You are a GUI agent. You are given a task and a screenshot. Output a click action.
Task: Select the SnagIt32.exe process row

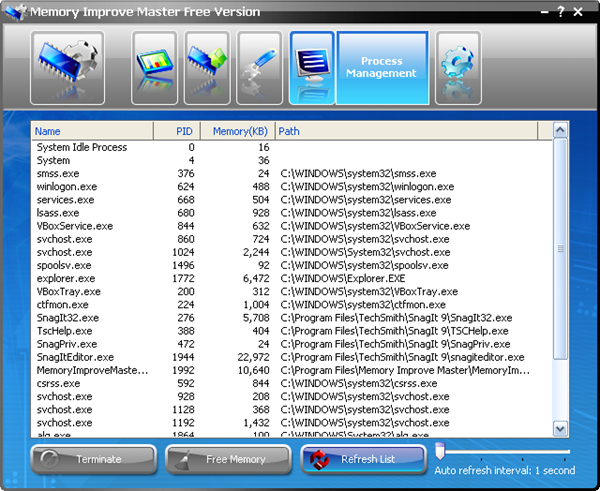pyautogui.click(x=292, y=318)
